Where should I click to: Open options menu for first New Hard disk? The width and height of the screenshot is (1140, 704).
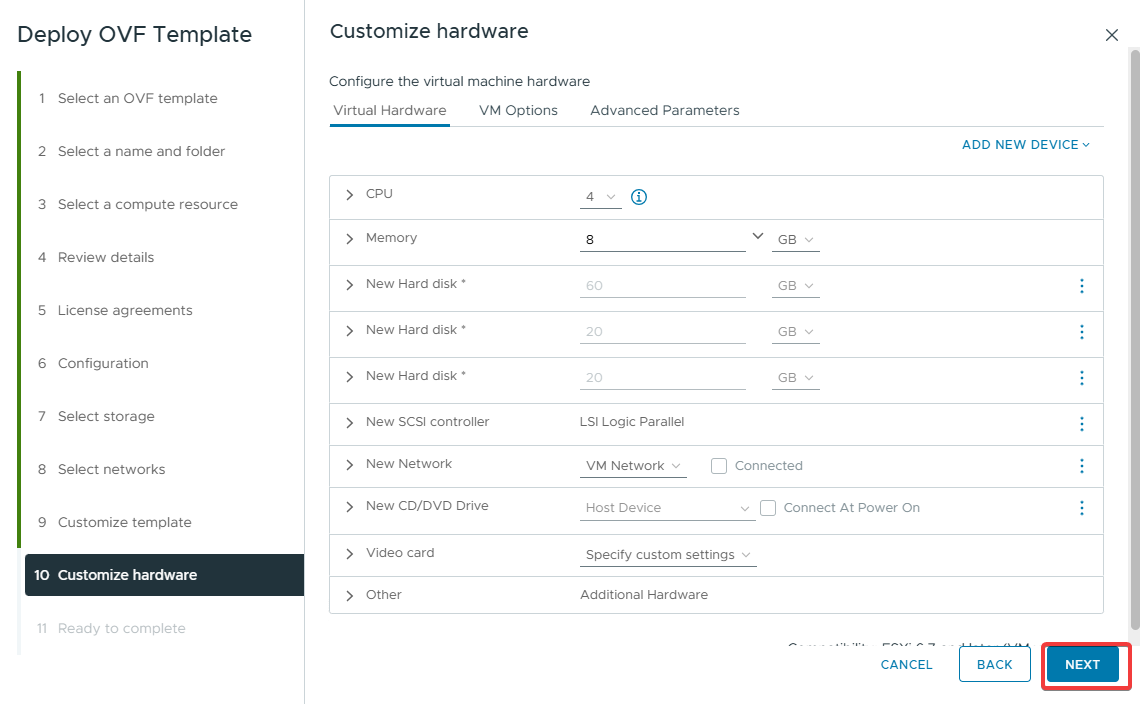(x=1081, y=286)
